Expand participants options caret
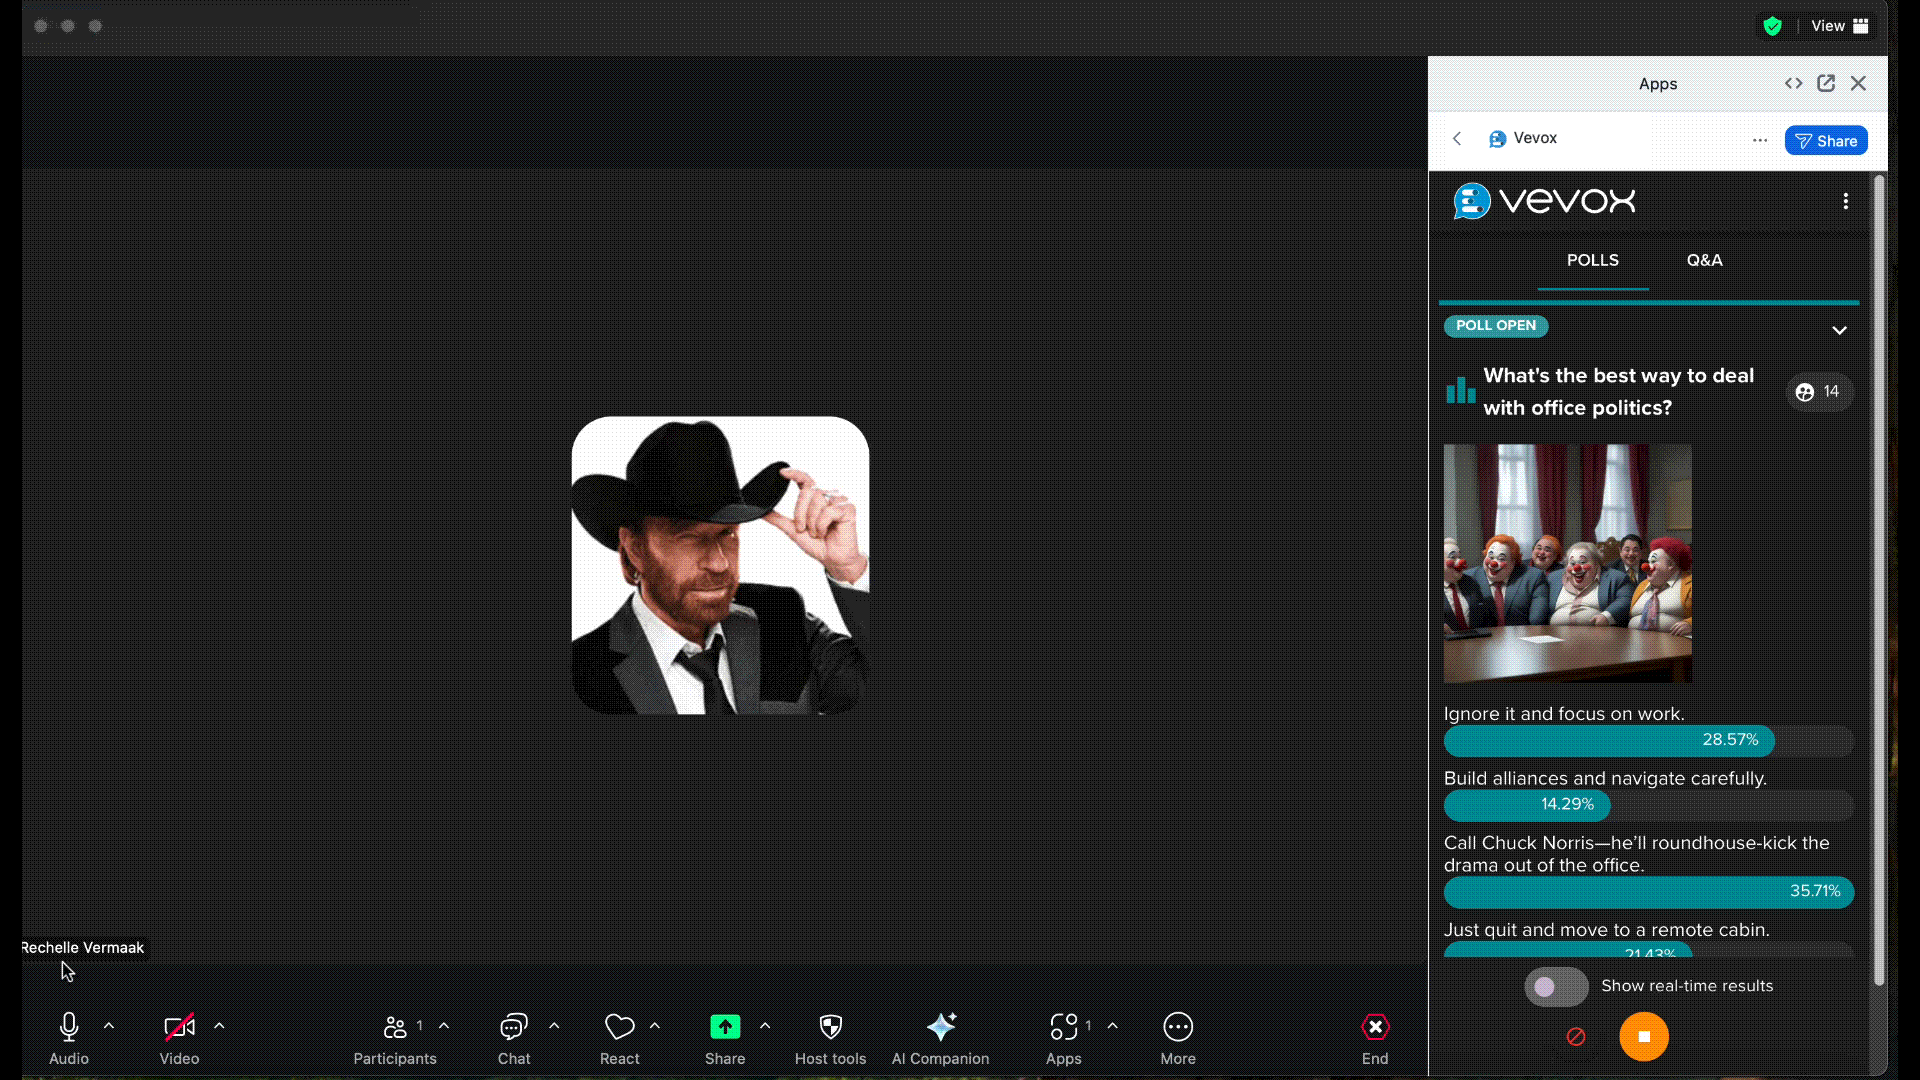Viewport: 1920px width, 1080px height. 444,1026
